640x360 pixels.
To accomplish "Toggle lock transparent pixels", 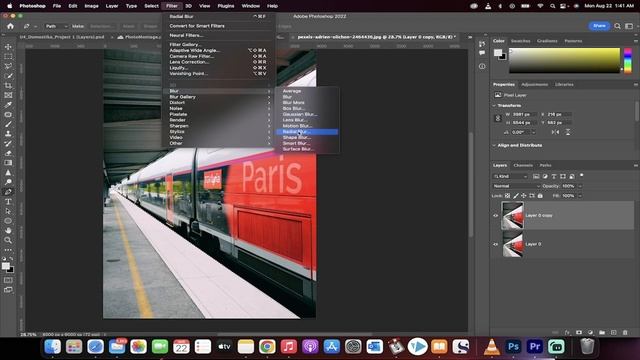I will (x=507, y=196).
